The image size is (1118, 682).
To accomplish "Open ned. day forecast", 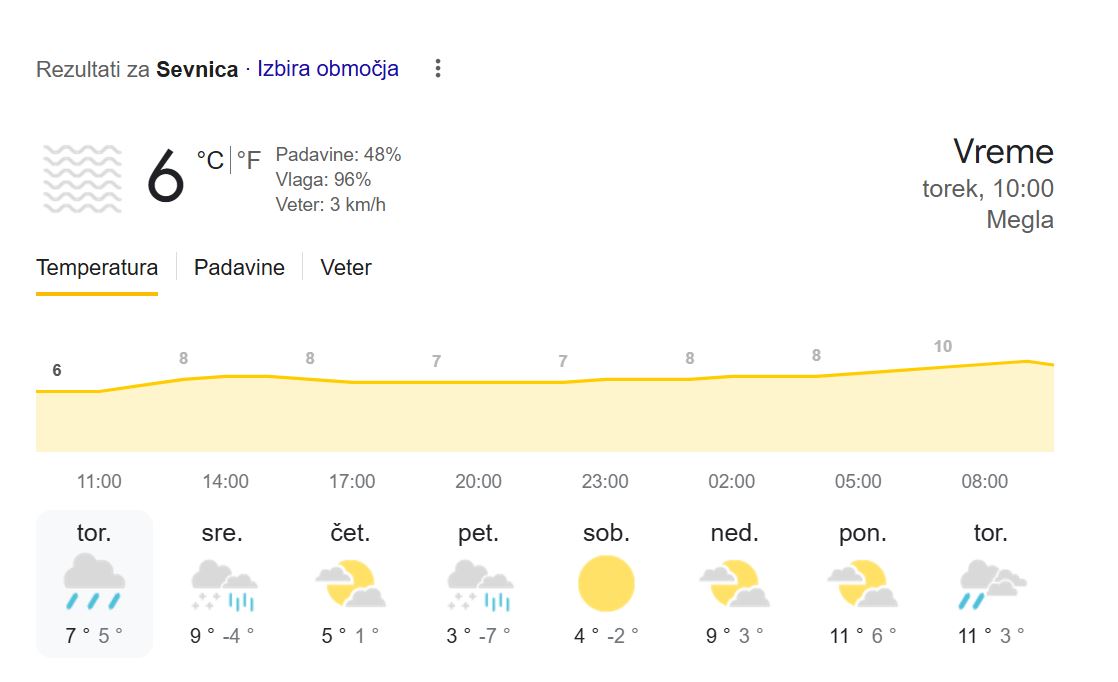I will click(x=733, y=533).
